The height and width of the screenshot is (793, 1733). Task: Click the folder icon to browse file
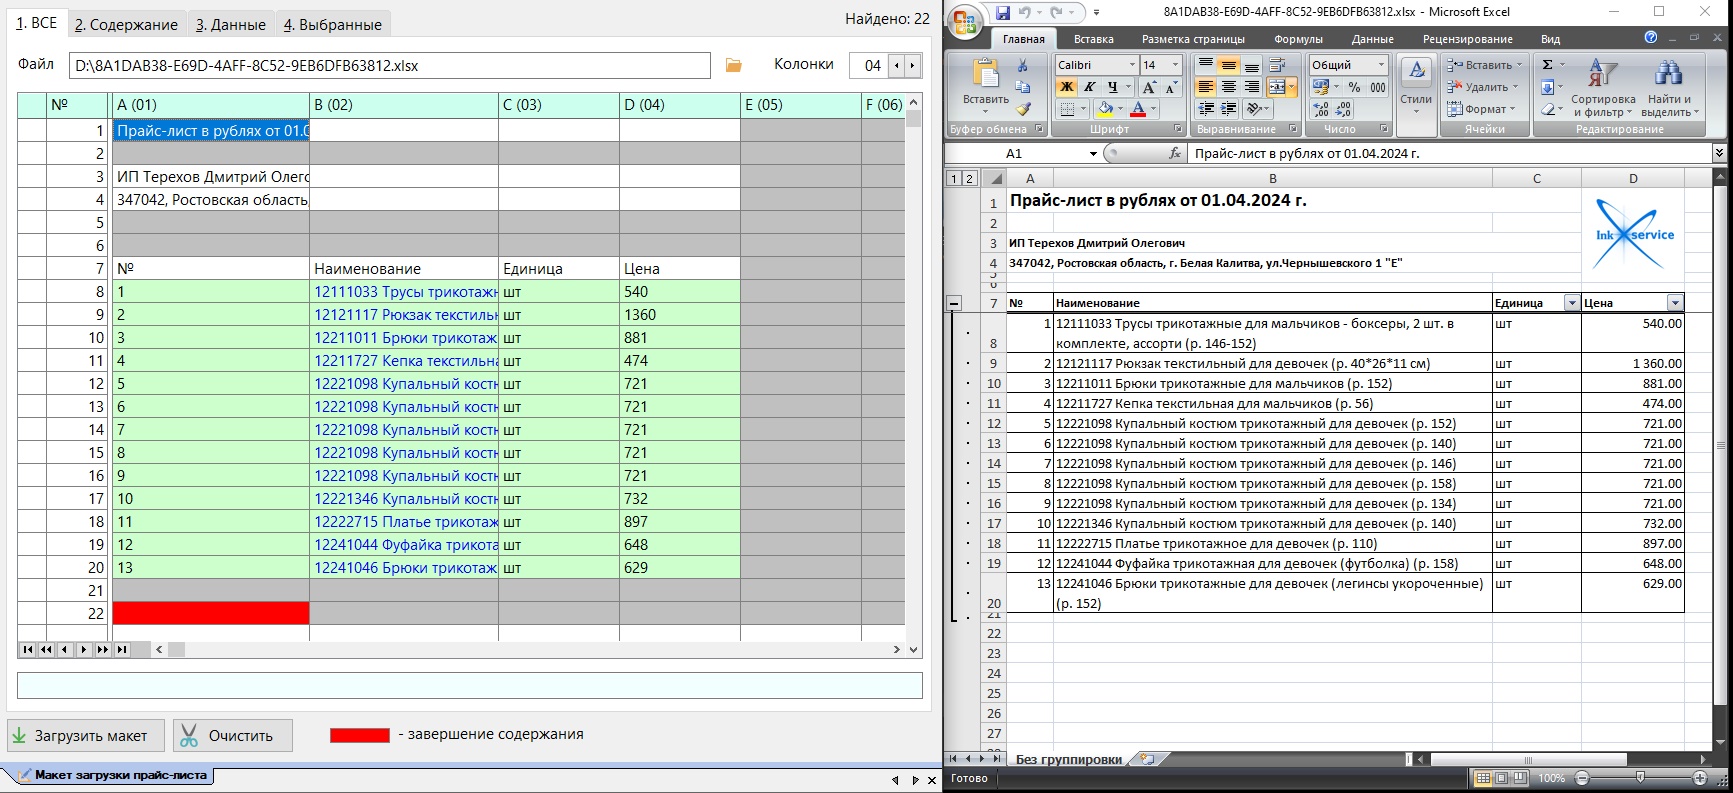coord(734,65)
